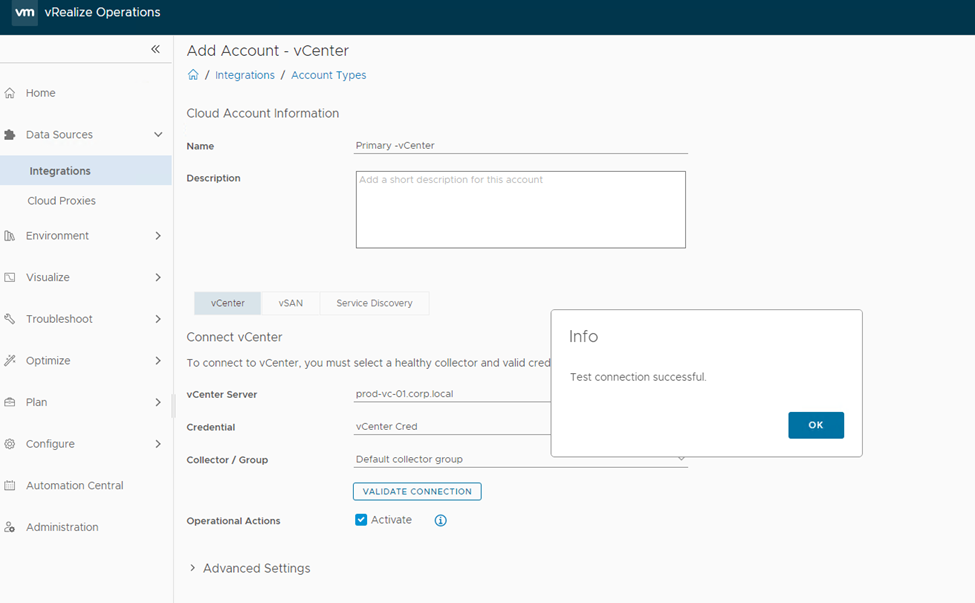
Task: Open the Operational Actions info icon
Action: coord(440,520)
